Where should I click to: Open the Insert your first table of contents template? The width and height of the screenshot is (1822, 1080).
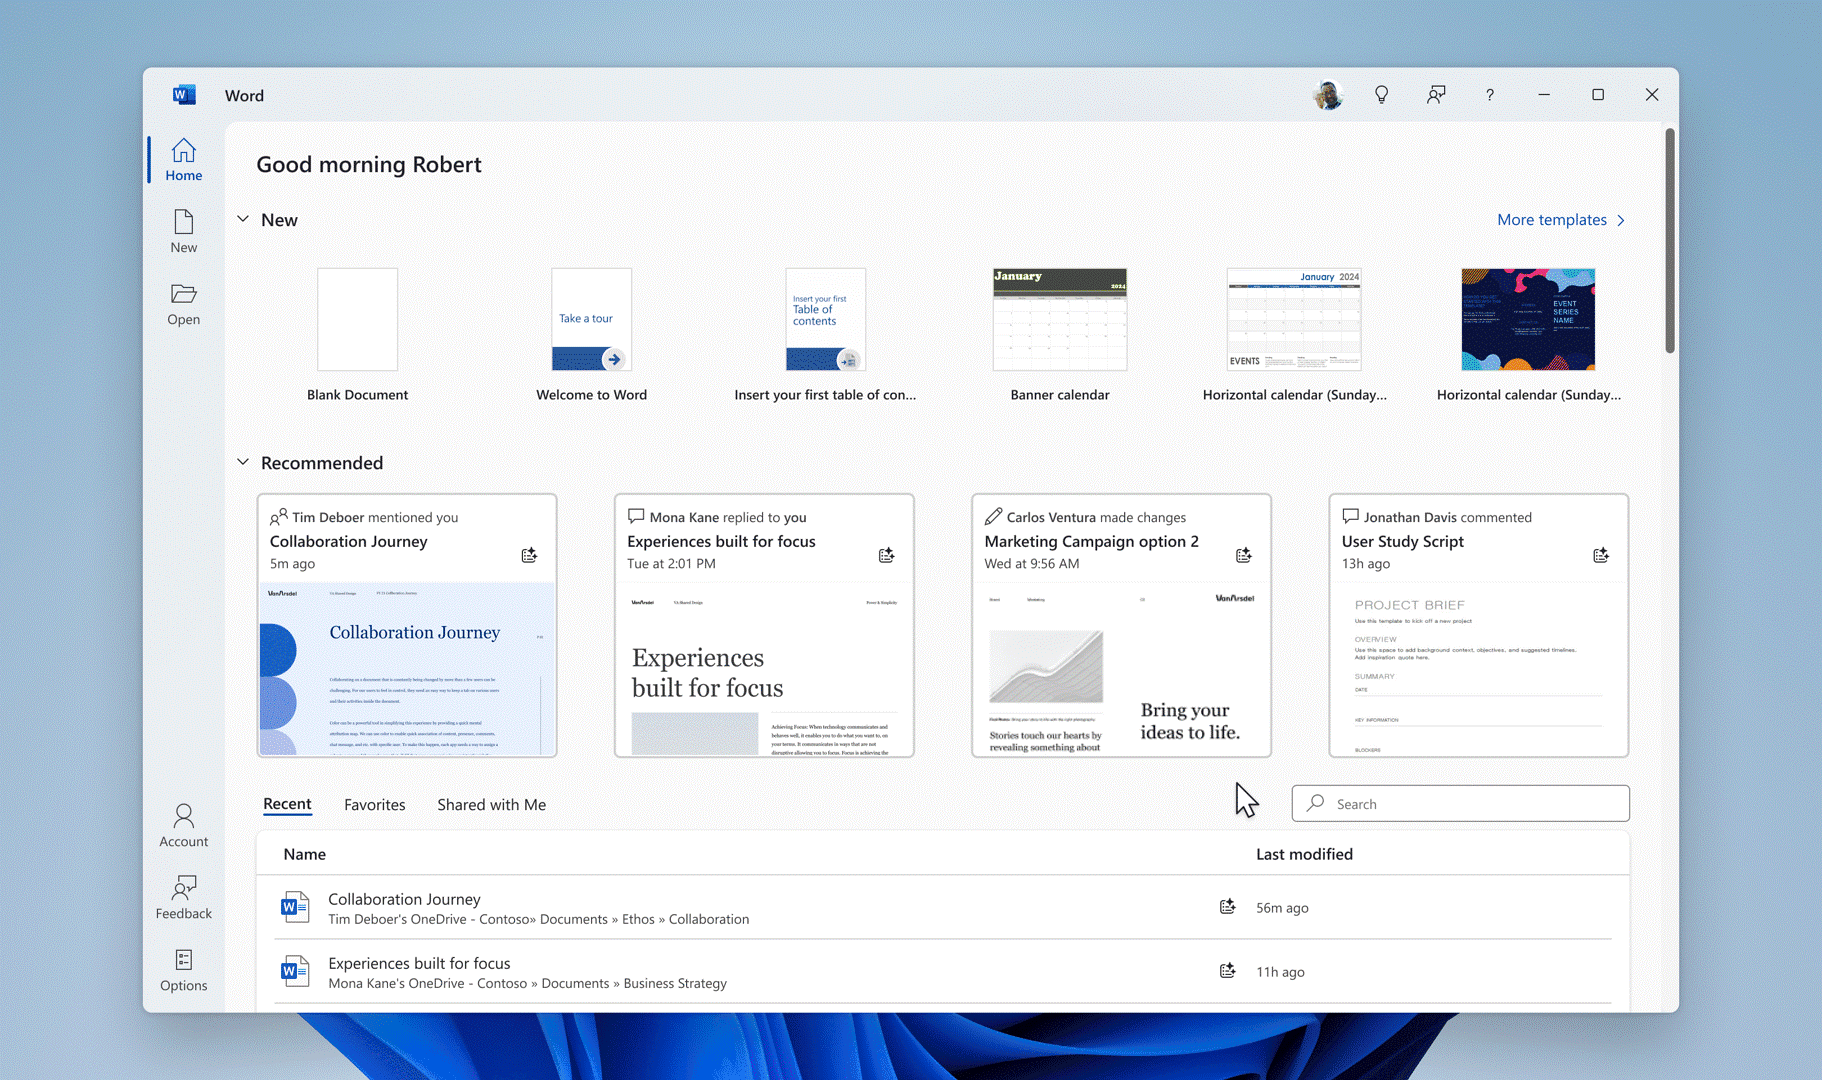pyautogui.click(x=825, y=335)
